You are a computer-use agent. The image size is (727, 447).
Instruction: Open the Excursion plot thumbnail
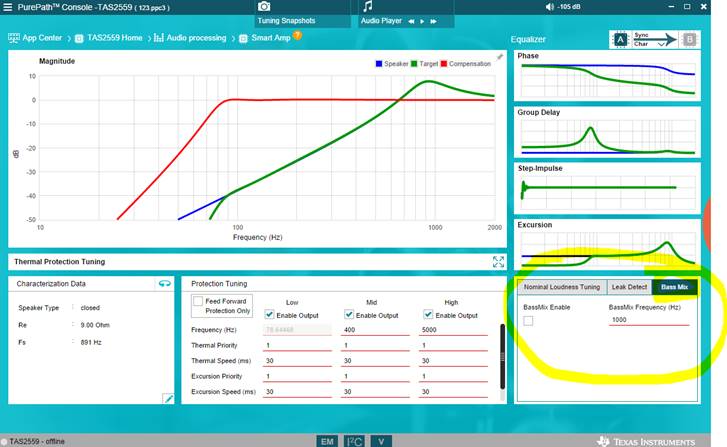[607, 245]
